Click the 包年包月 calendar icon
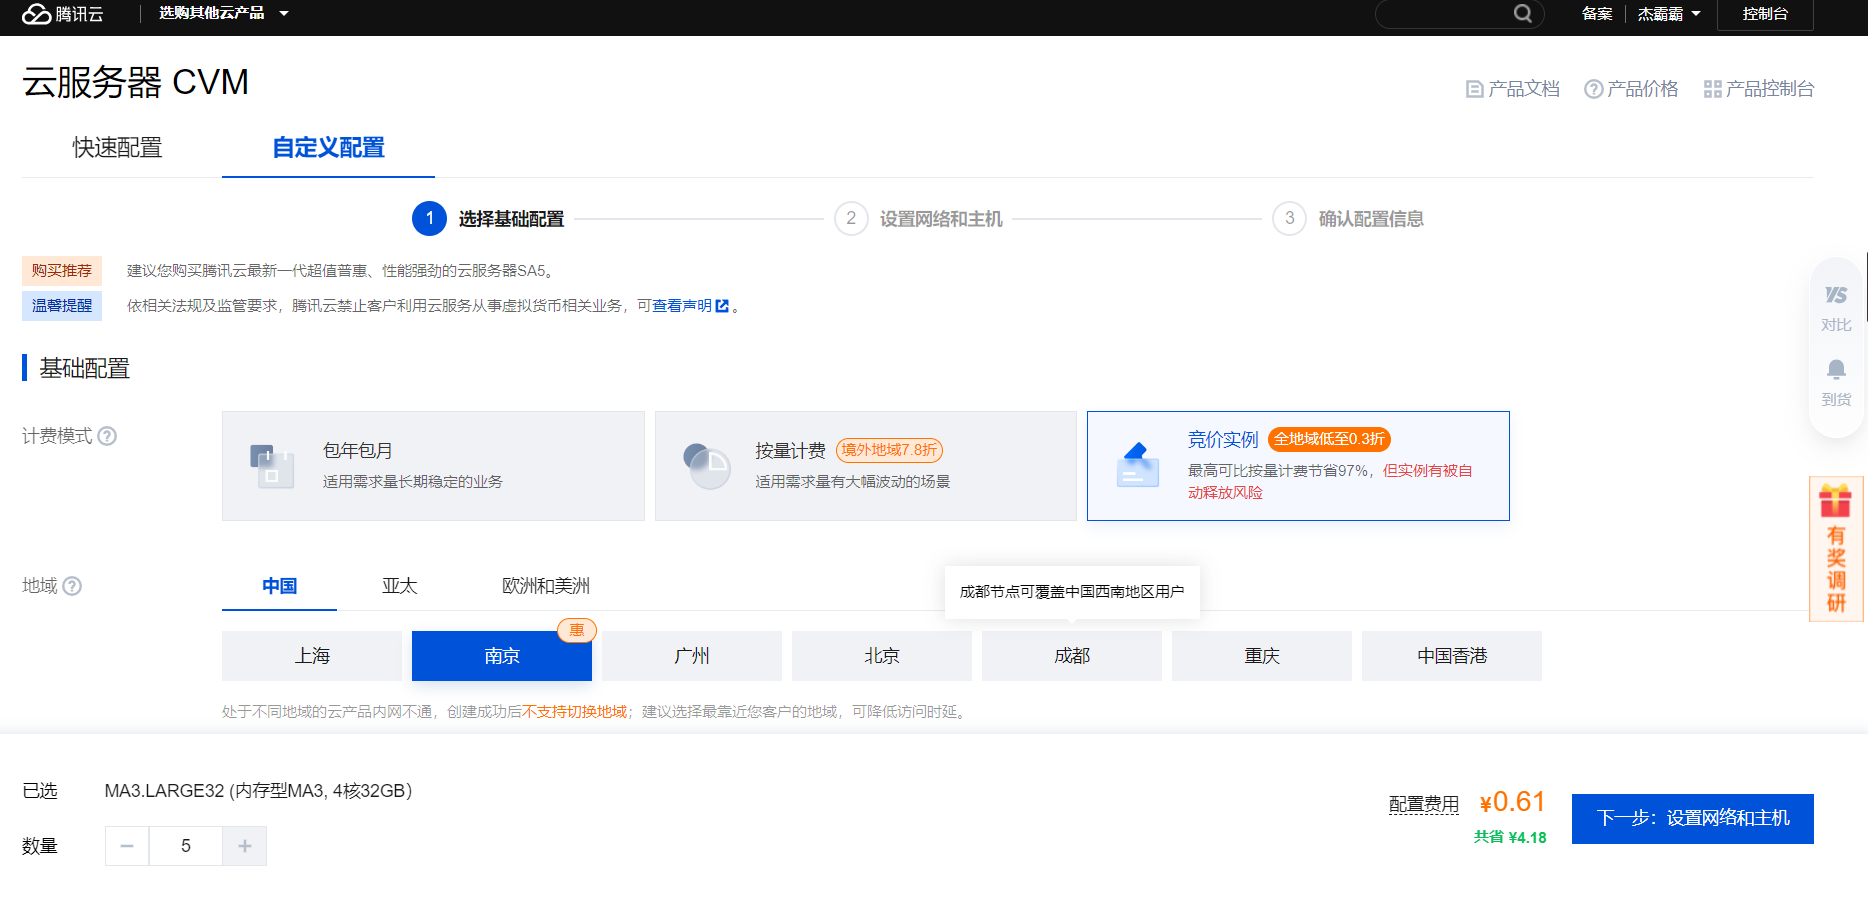The width and height of the screenshot is (1868, 898). pos(272,466)
